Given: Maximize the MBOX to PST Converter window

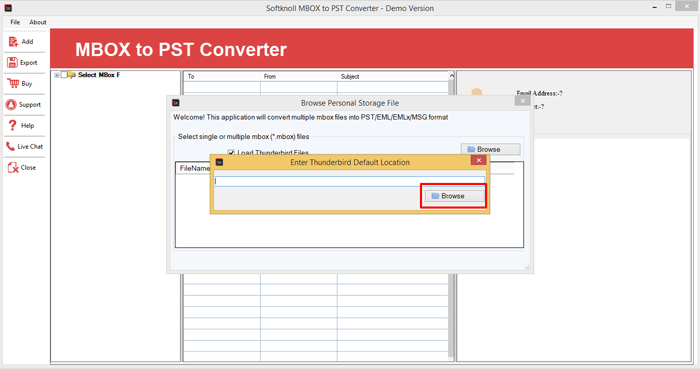Looking at the screenshot, I should coord(668,6).
